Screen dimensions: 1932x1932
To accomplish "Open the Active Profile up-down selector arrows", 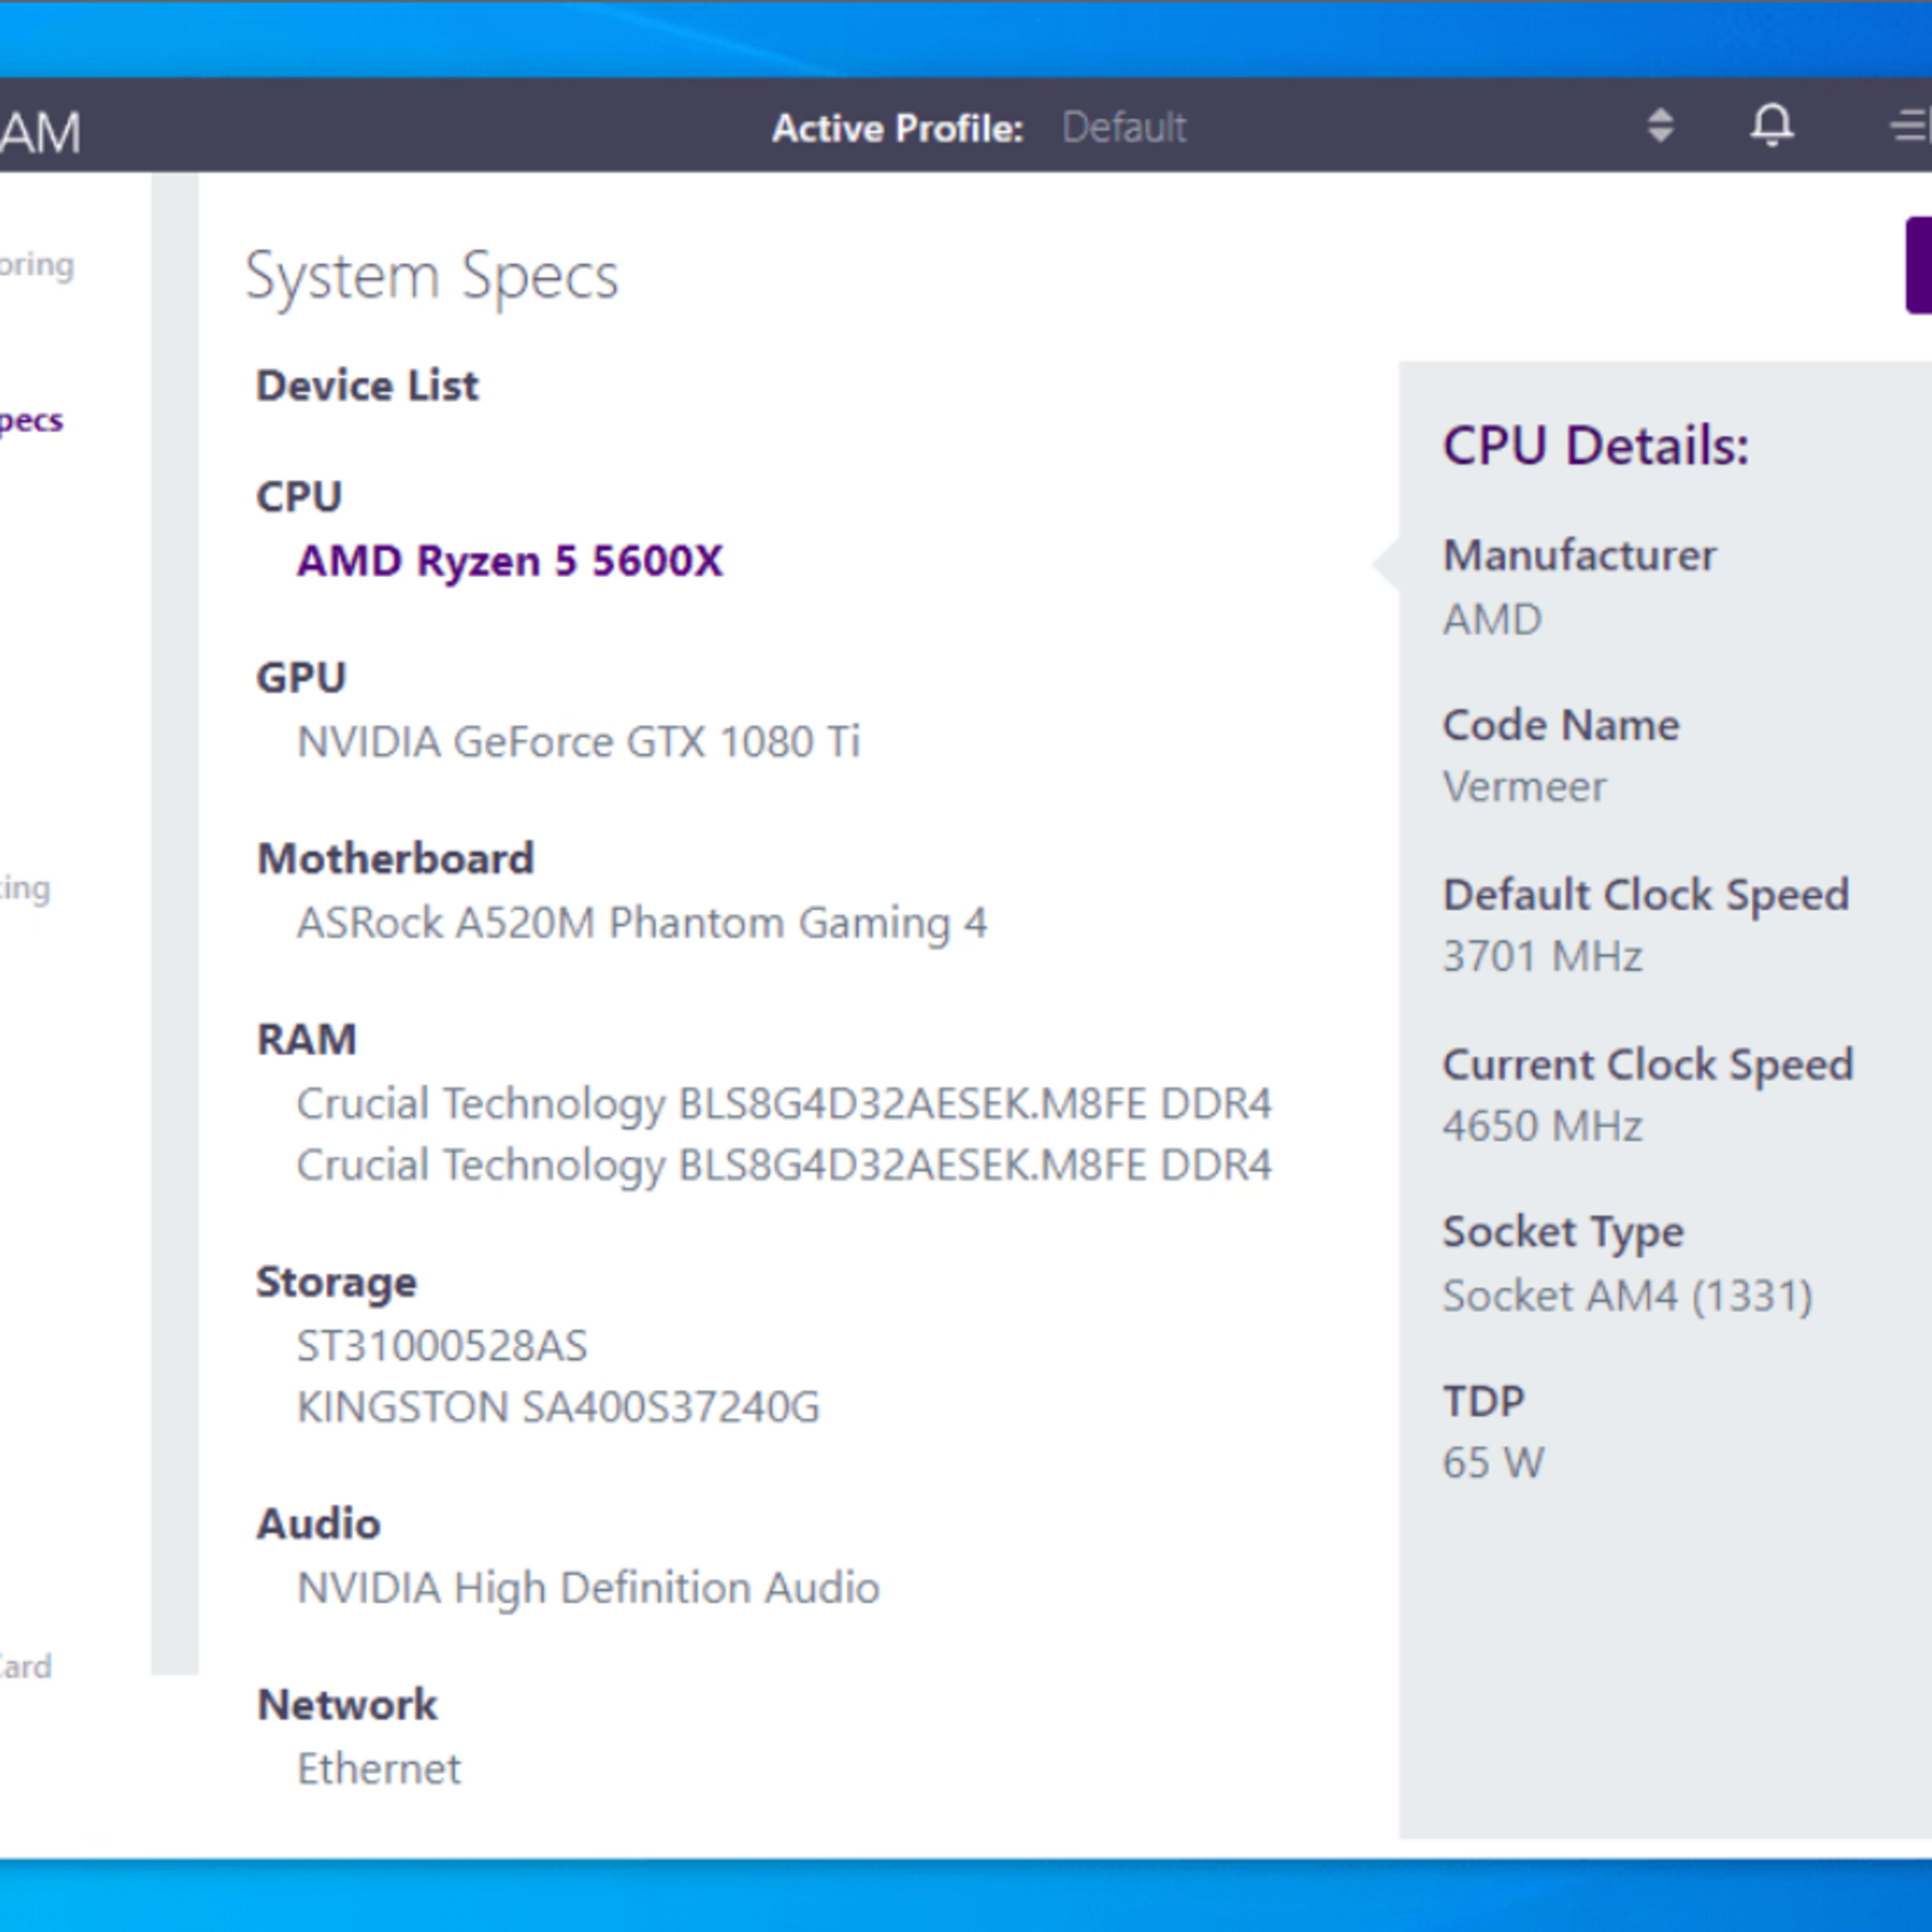I will (x=1660, y=126).
